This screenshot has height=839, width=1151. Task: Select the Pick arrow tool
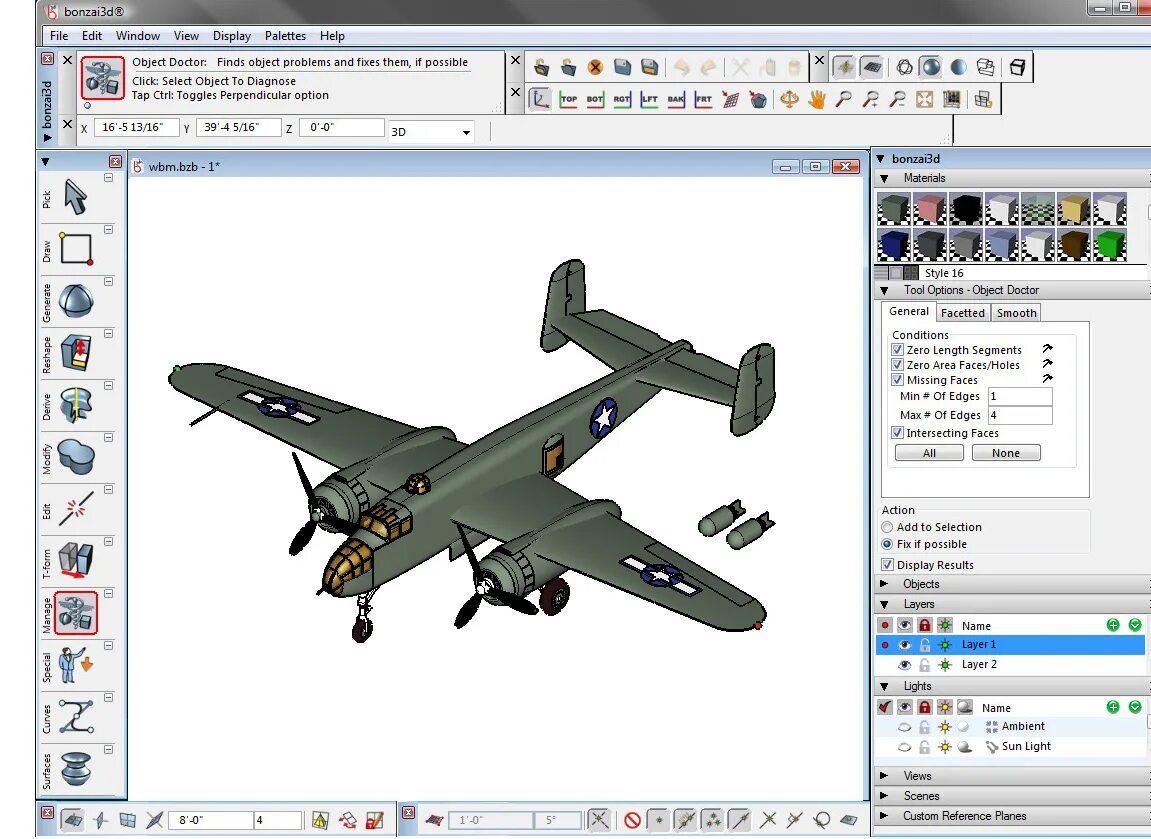pyautogui.click(x=76, y=197)
